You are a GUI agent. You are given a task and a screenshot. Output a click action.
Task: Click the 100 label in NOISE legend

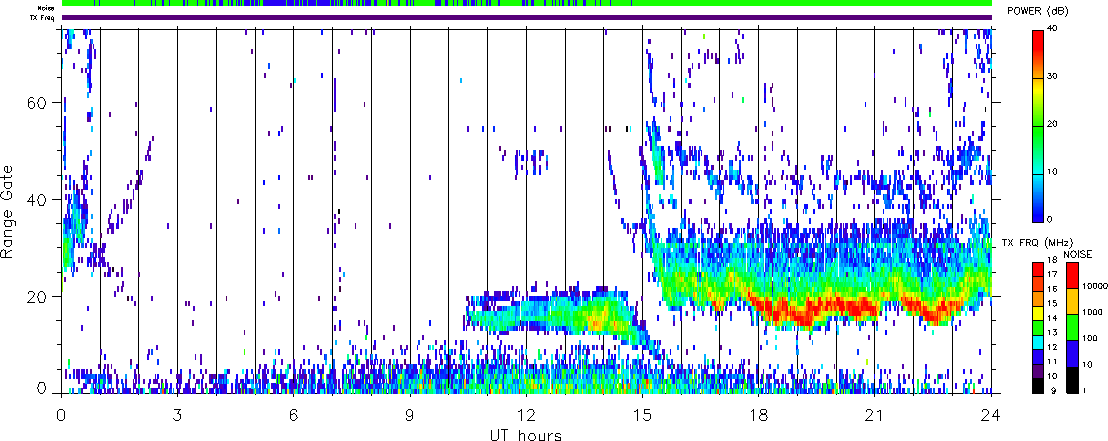[x=1090, y=339]
